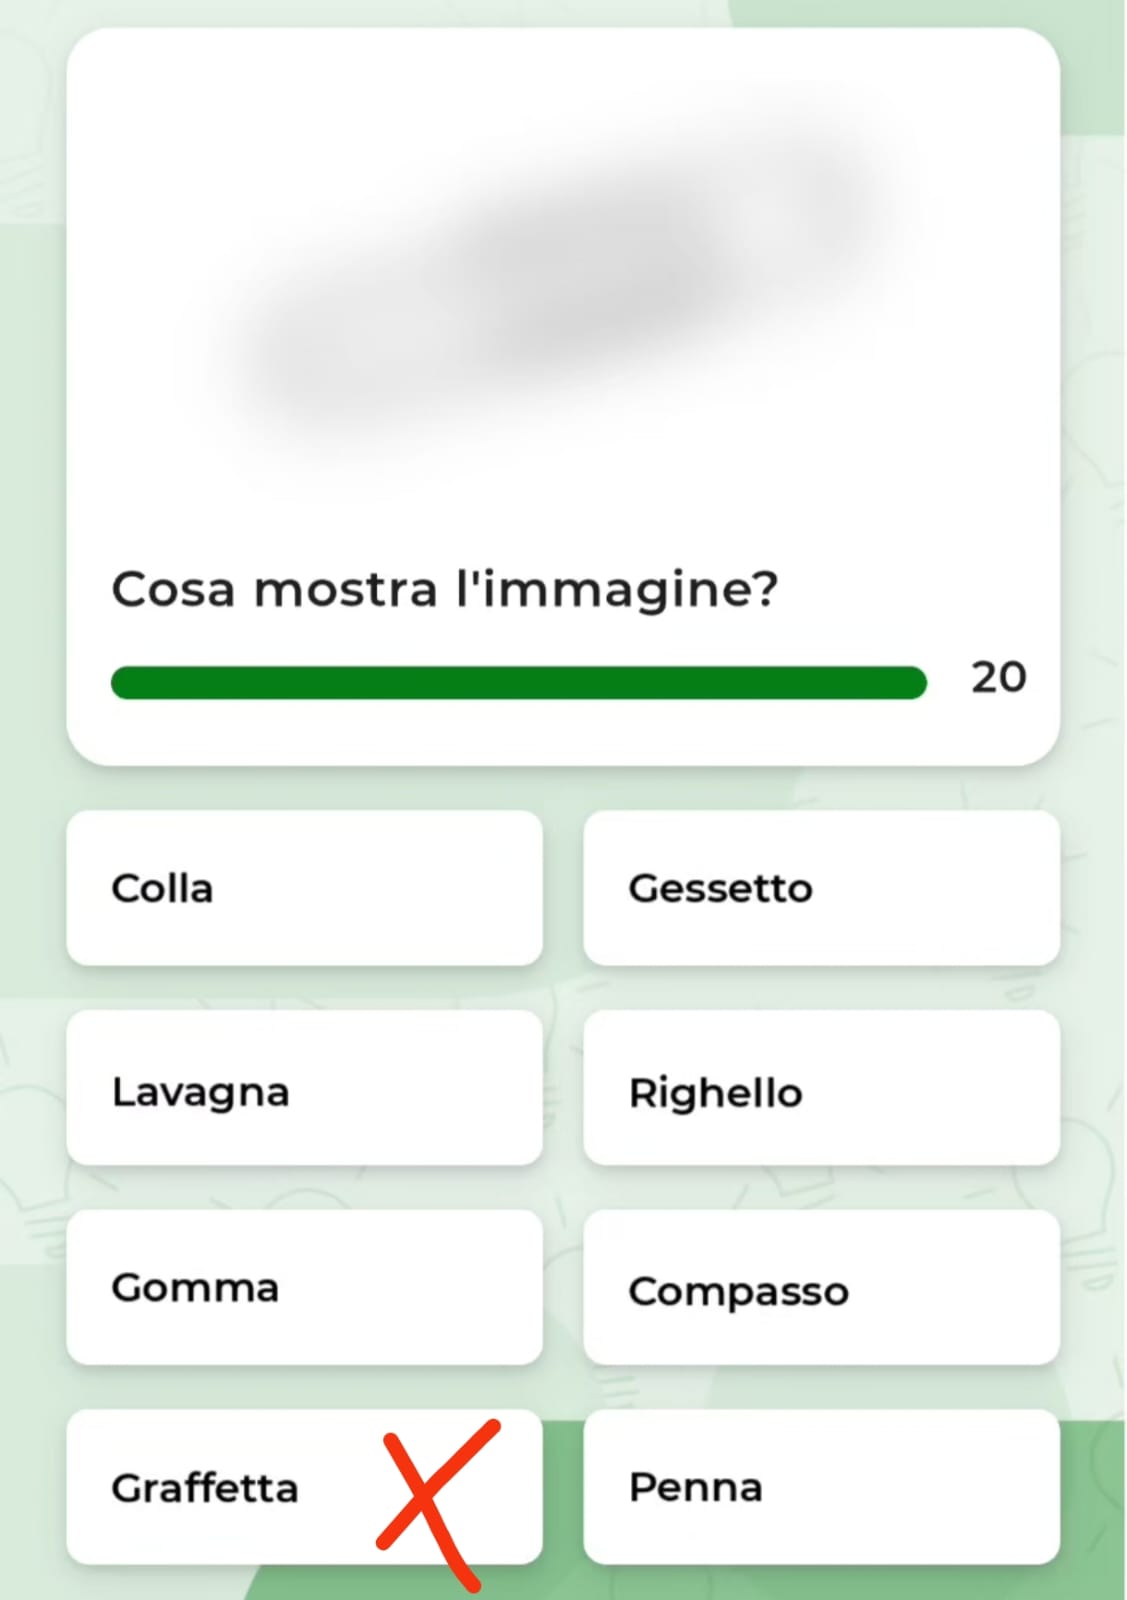1127x1600 pixels.
Task: Answer with the pen option Penna
Action: pyautogui.click(x=821, y=1487)
